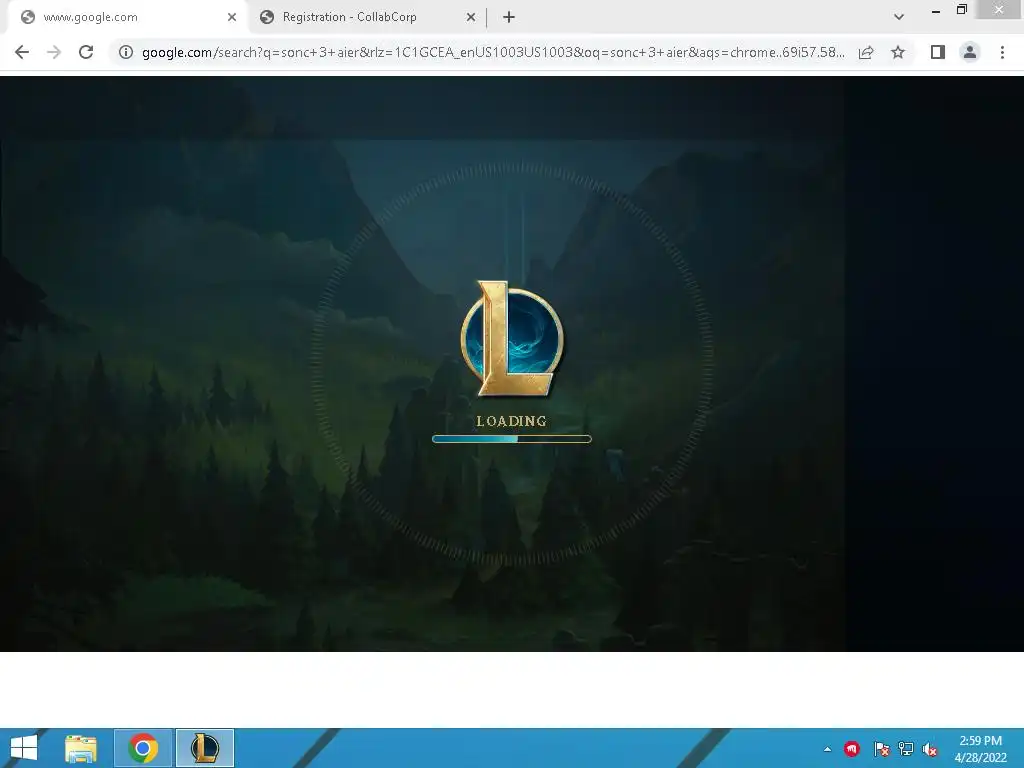Select League of Legends taskbar icon

click(x=204, y=748)
